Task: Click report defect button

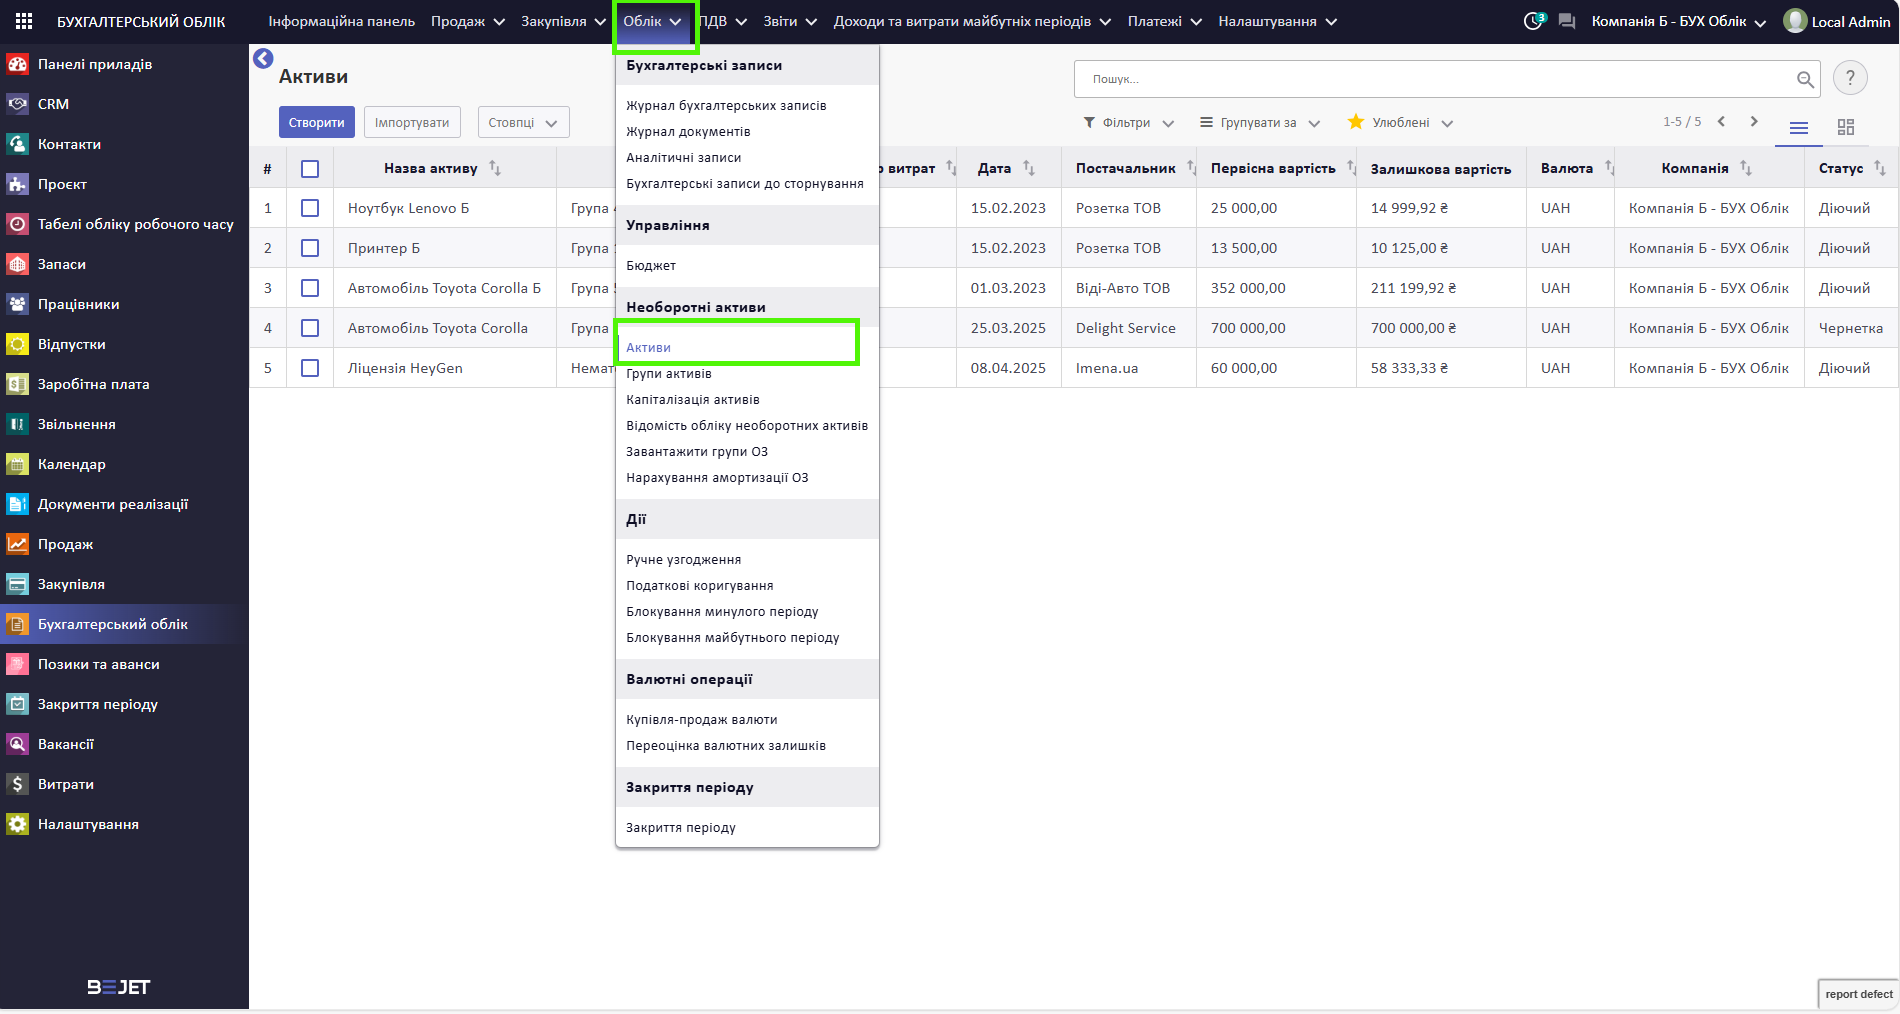Action: [x=1859, y=994]
